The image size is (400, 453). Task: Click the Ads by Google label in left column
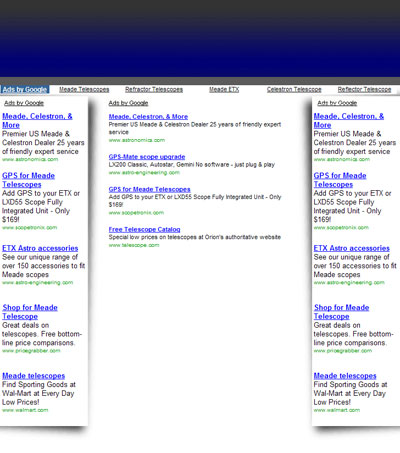coord(24,103)
